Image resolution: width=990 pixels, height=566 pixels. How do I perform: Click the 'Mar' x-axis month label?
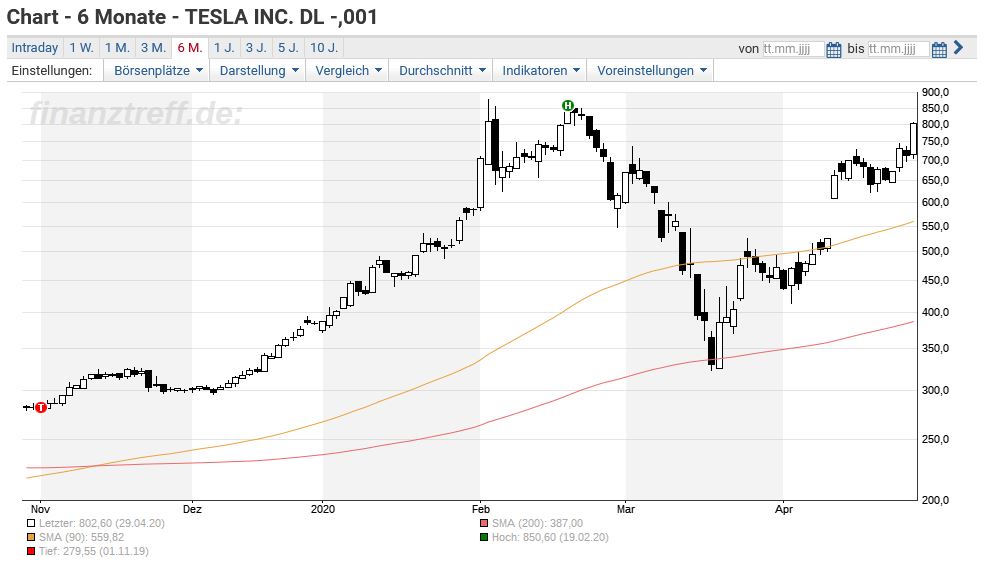coord(626,509)
